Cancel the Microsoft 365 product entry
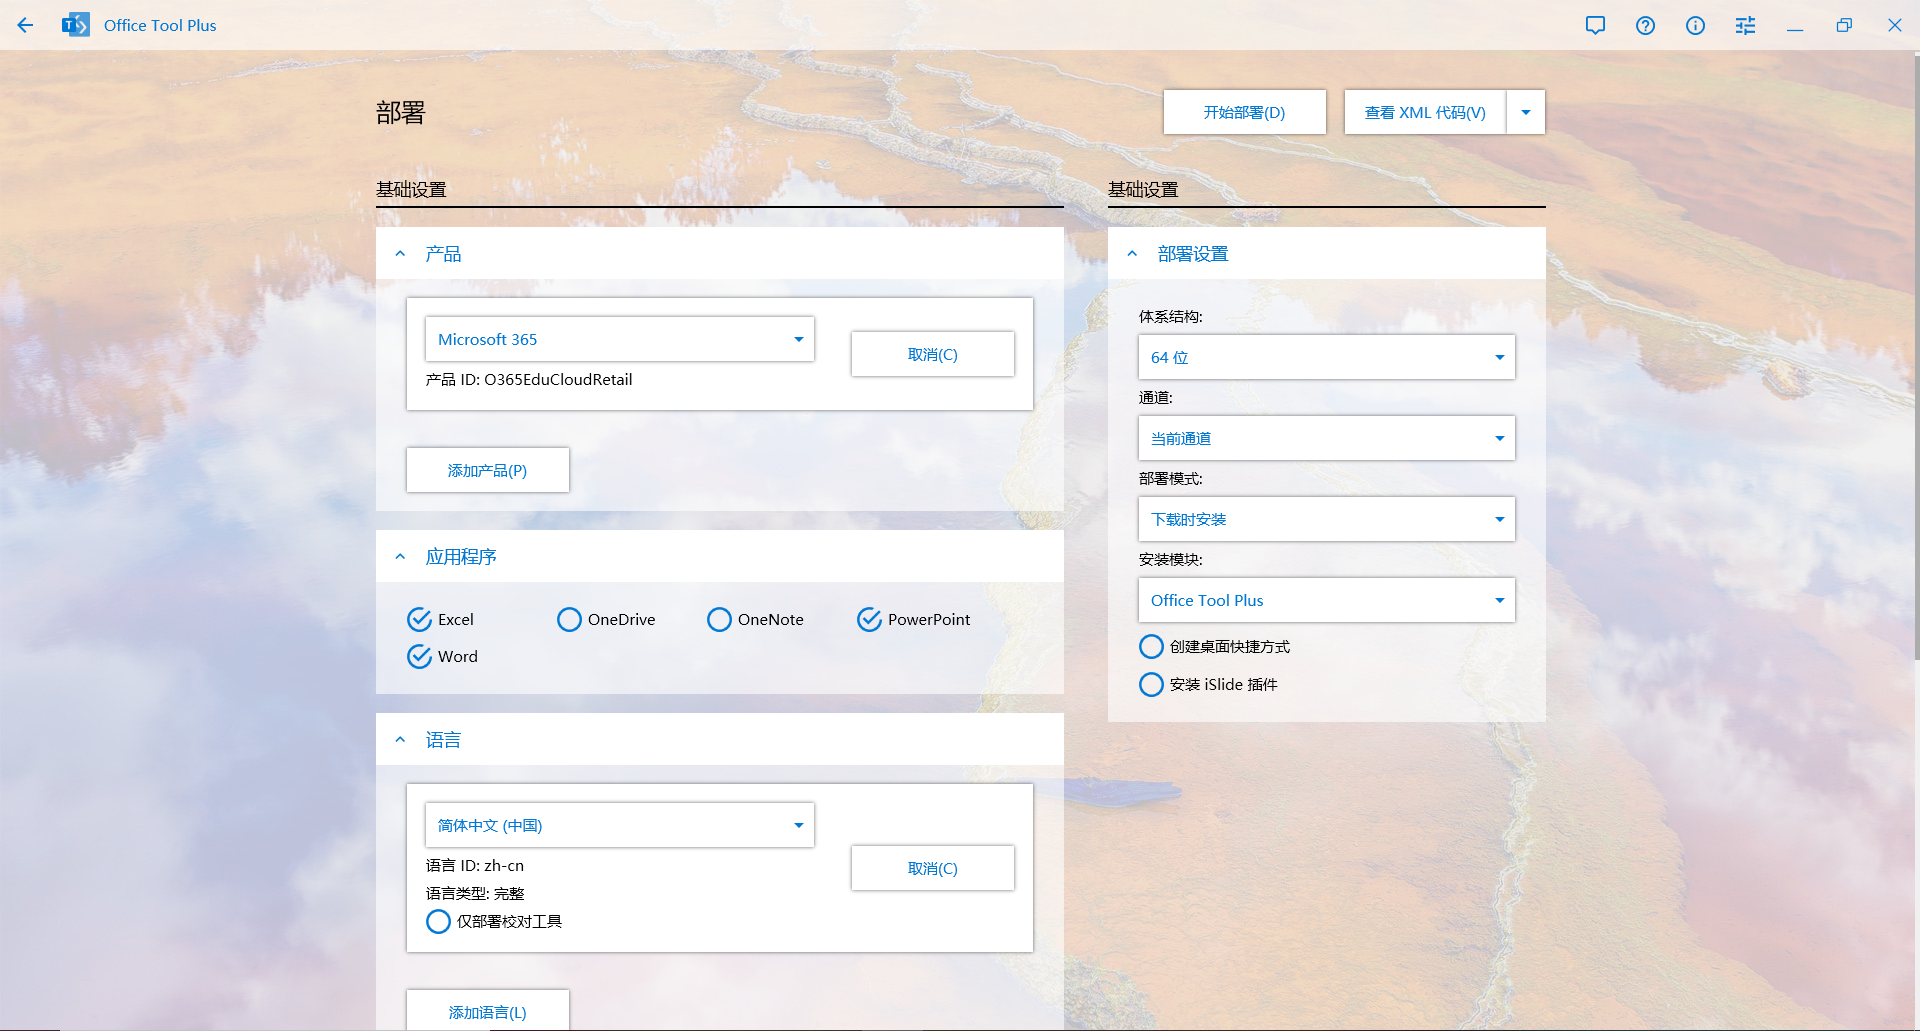This screenshot has width=1920, height=1031. (x=932, y=354)
